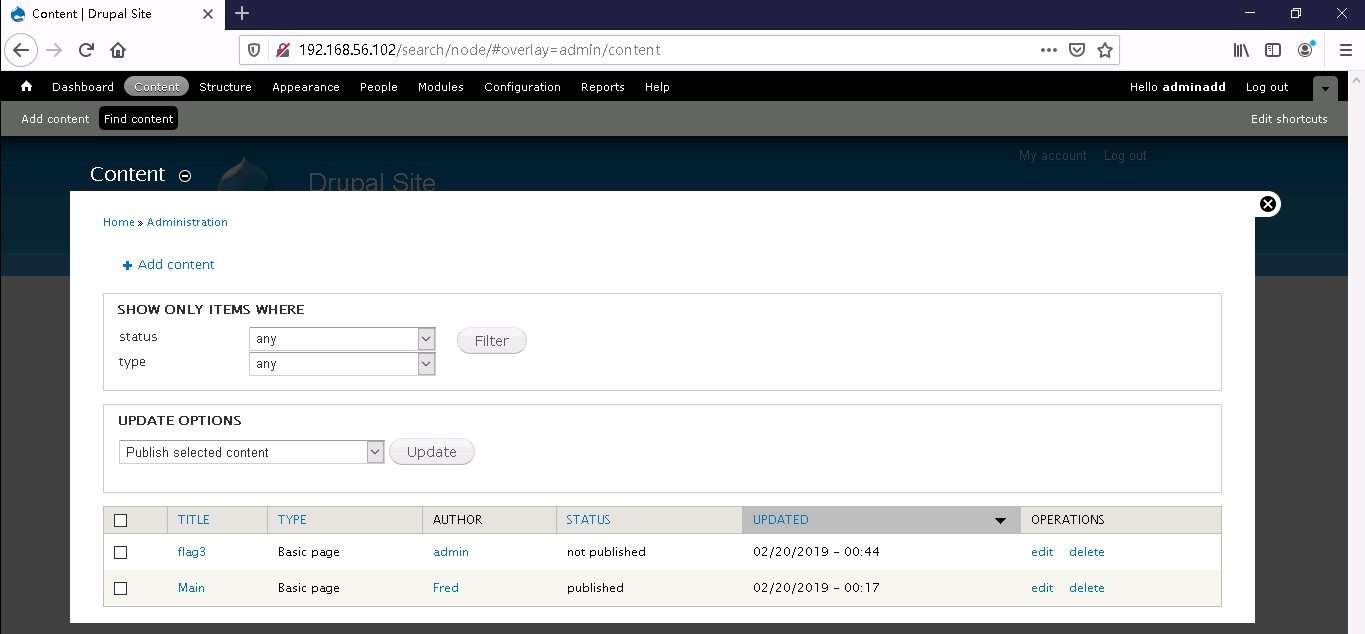This screenshot has width=1365, height=634.
Task: Check the box for flag3 row
Action: (x=121, y=552)
